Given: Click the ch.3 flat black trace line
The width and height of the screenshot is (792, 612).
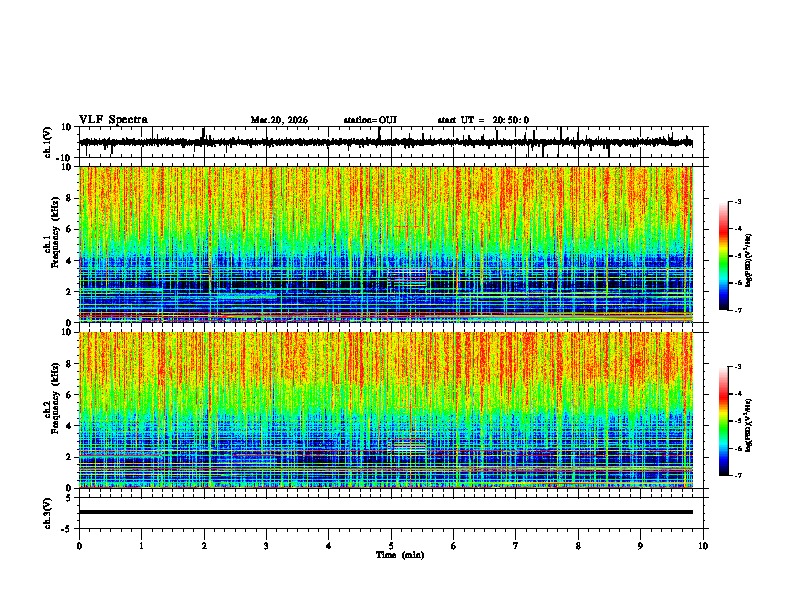Looking at the screenshot, I should point(385,512).
